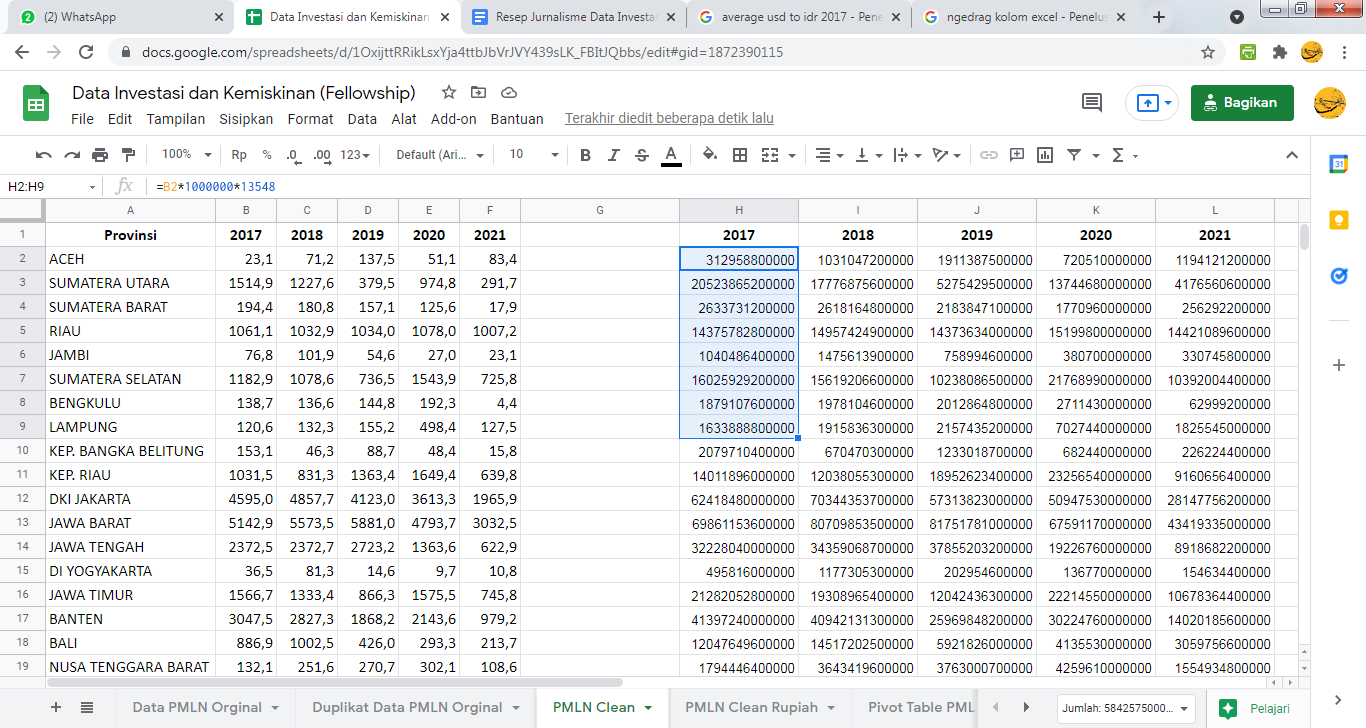Open the Sisipkan menu

click(x=246, y=119)
